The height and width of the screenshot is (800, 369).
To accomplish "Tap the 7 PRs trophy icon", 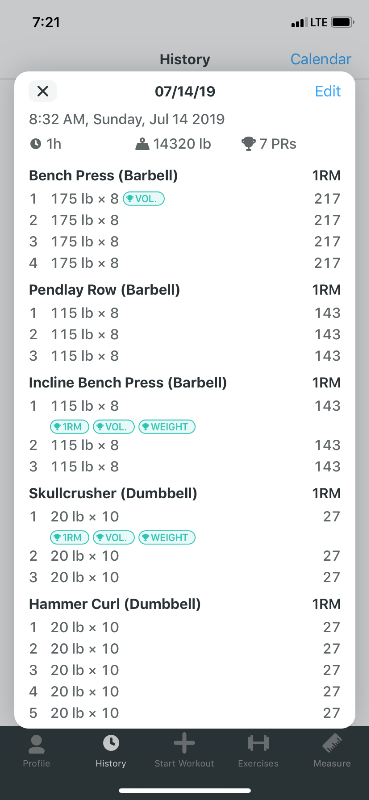I will [x=248, y=144].
